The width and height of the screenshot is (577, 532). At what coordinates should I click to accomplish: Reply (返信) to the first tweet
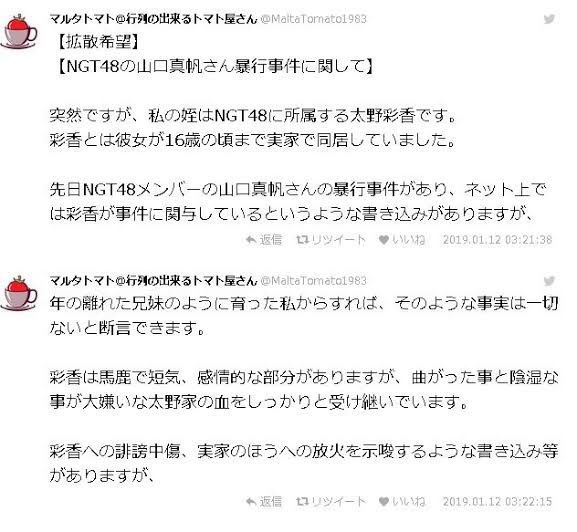pyautogui.click(x=264, y=240)
